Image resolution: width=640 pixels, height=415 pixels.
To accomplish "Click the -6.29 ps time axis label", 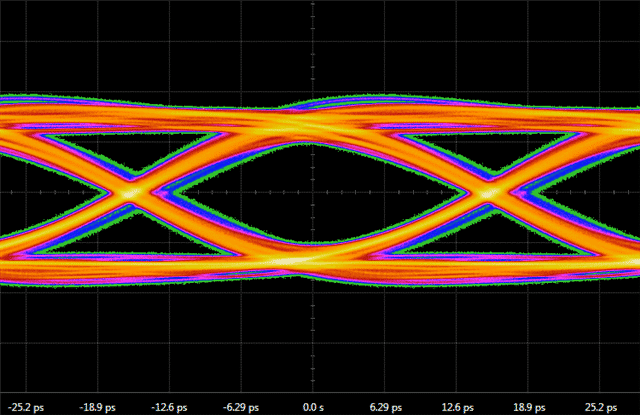I will click(x=241, y=407).
